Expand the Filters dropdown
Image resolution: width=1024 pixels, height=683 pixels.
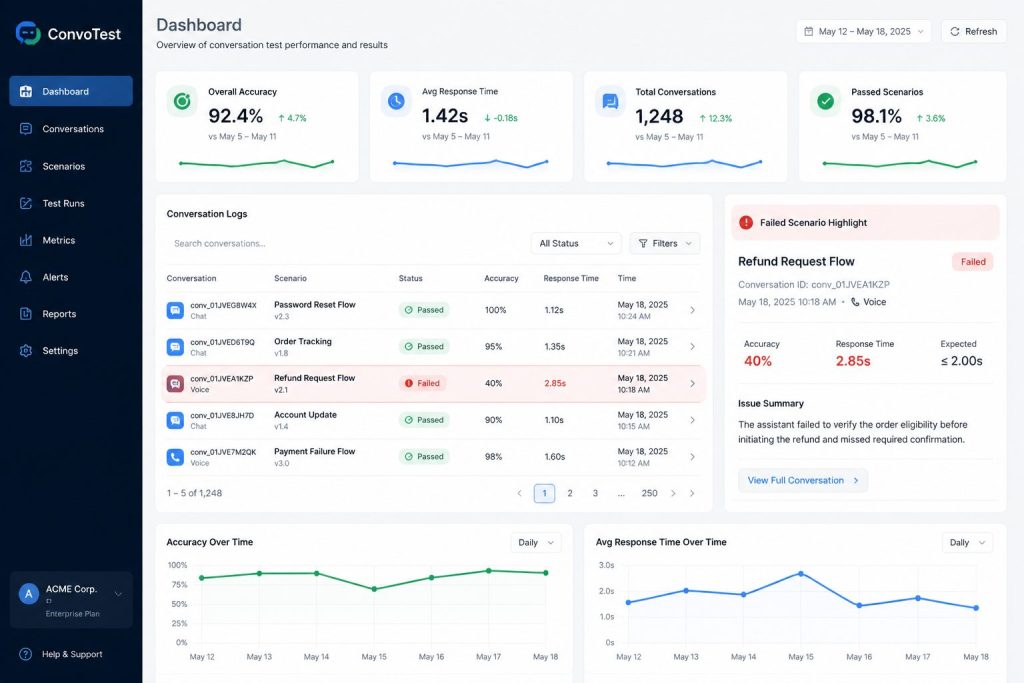(665, 244)
